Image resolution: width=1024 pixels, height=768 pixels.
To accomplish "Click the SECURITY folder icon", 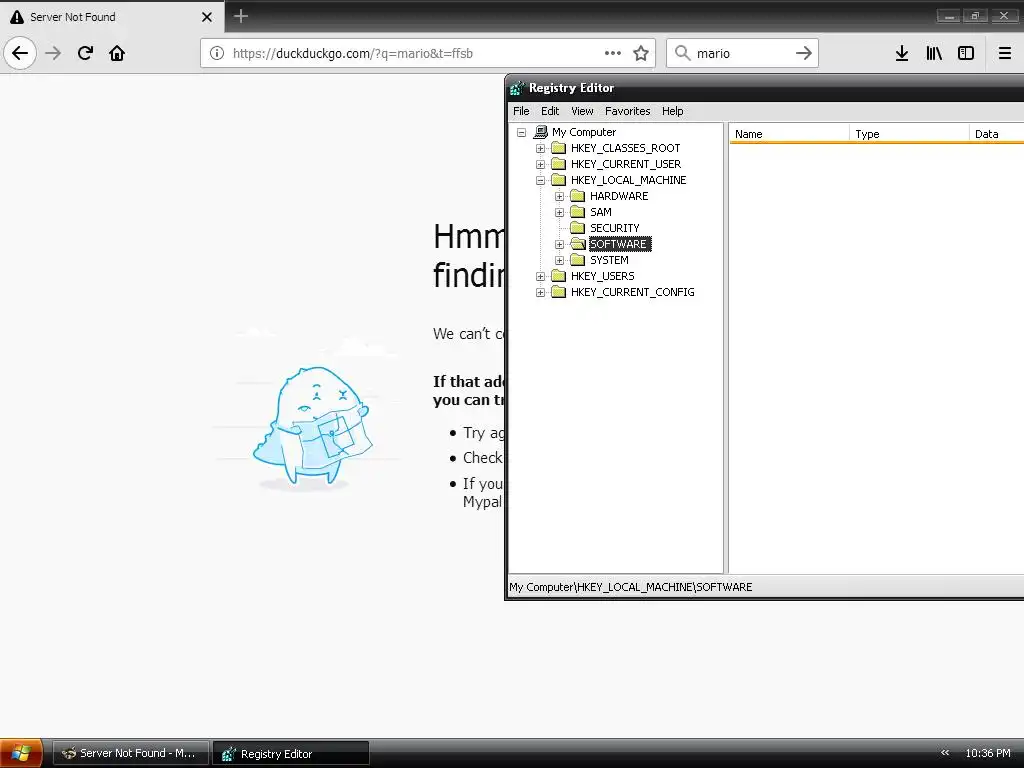I will click(x=577, y=228).
